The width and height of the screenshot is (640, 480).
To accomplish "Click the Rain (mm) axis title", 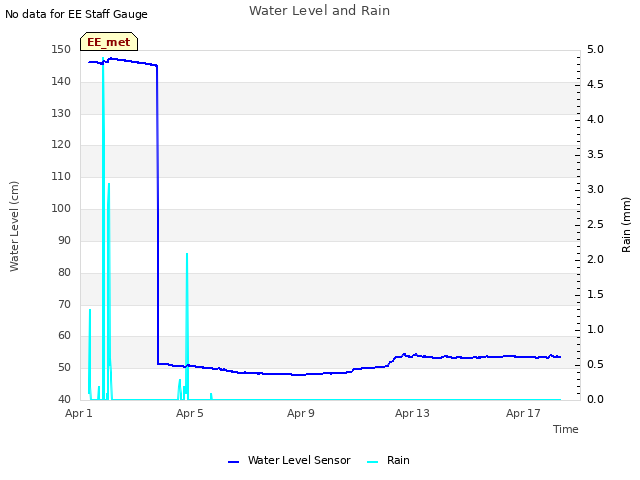I will click(626, 225).
